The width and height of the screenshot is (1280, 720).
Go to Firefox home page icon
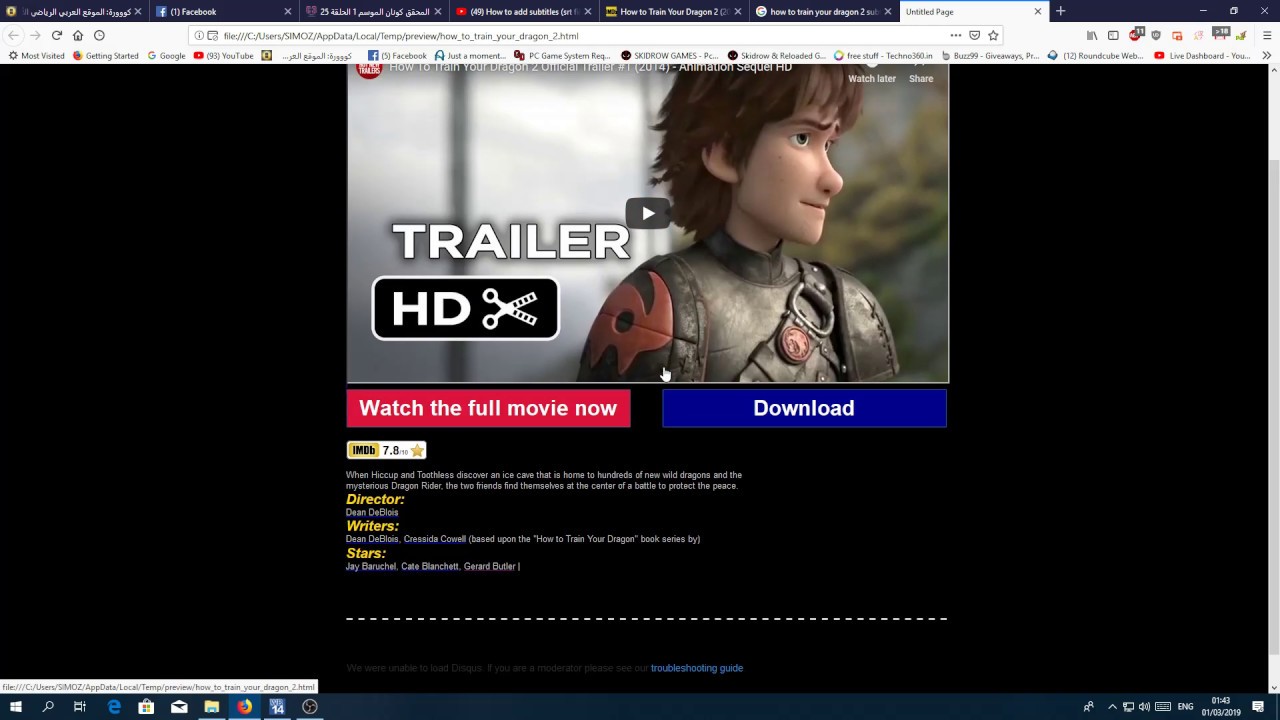point(78,35)
